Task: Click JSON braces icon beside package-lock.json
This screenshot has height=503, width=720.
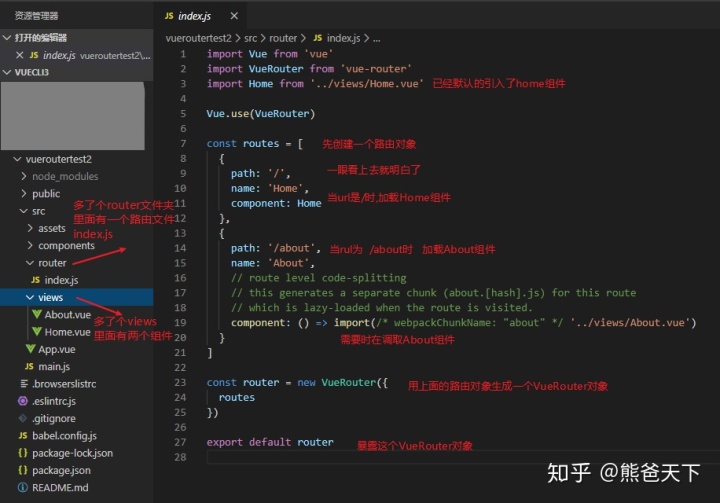Action: (22, 453)
